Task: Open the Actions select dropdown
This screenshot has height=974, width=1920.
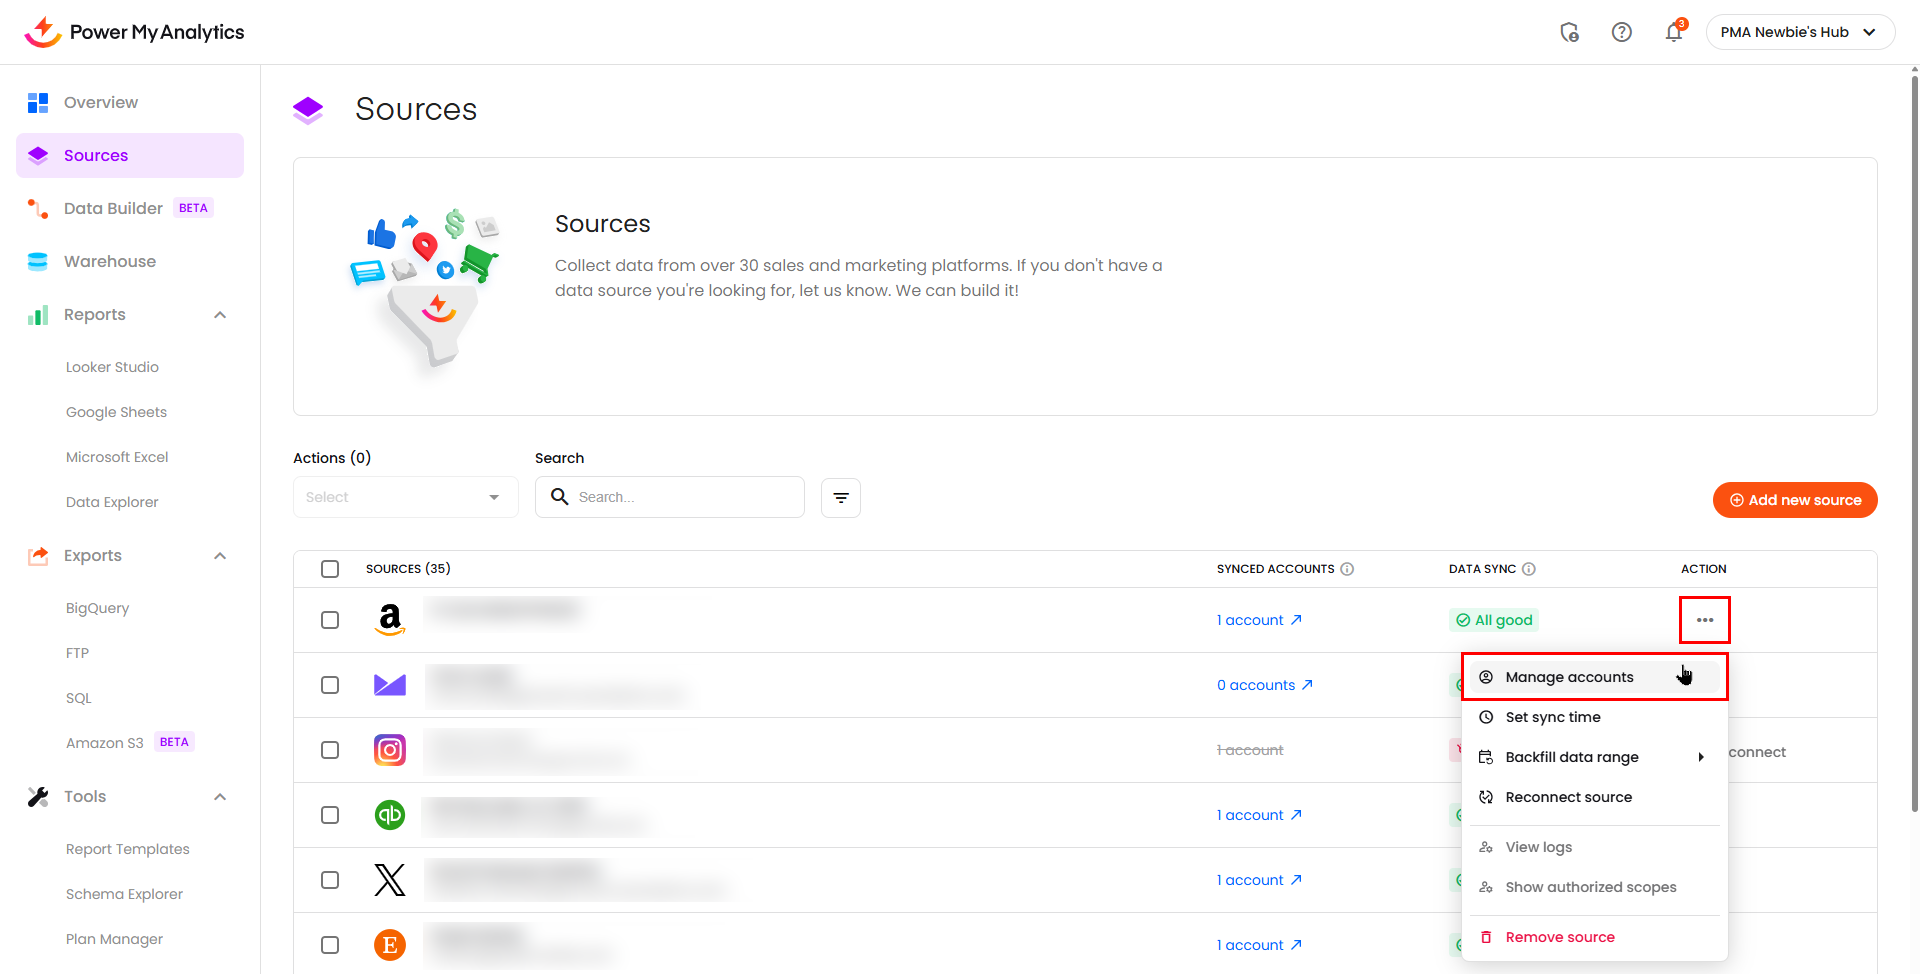Action: click(405, 498)
